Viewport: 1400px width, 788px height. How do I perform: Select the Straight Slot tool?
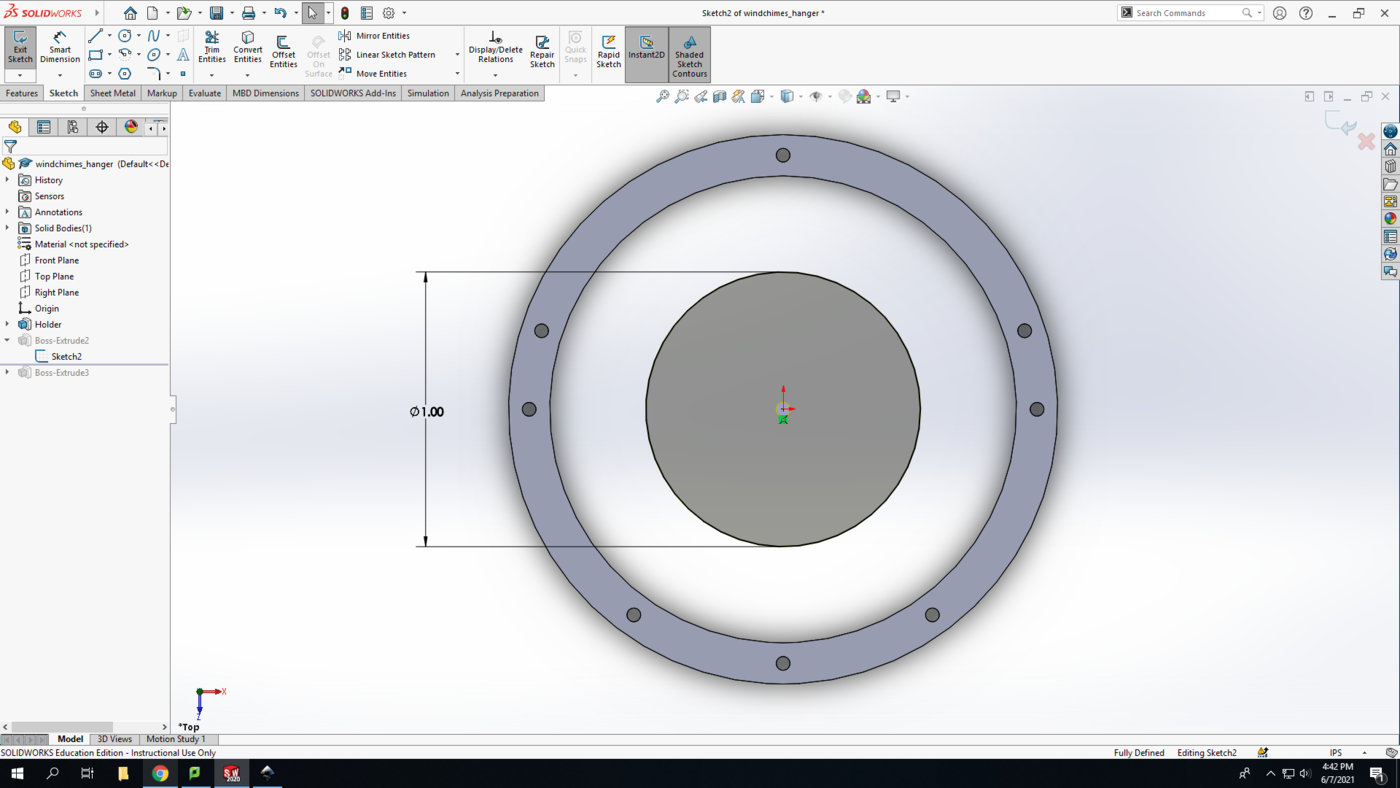point(95,74)
